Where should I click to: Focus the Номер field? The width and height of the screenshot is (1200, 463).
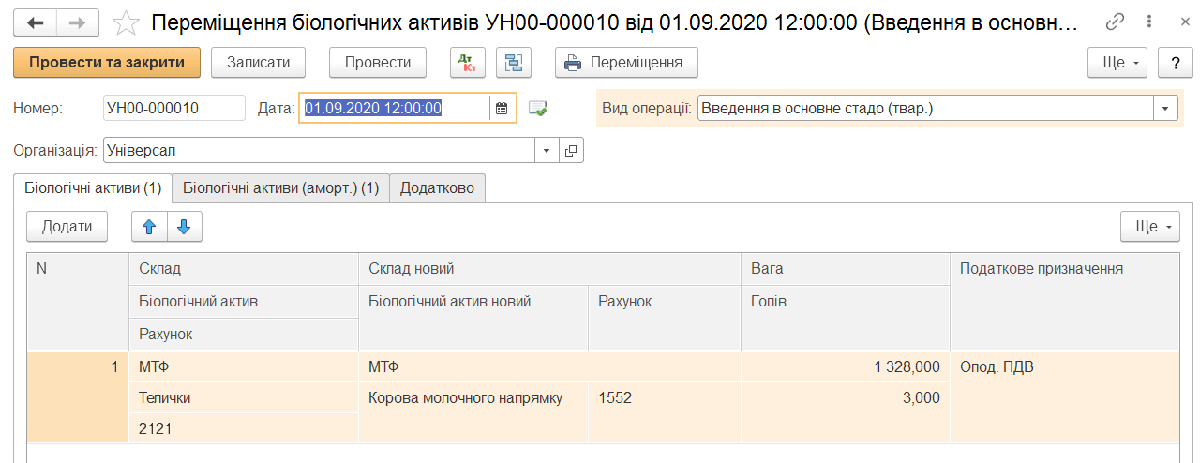(x=174, y=108)
